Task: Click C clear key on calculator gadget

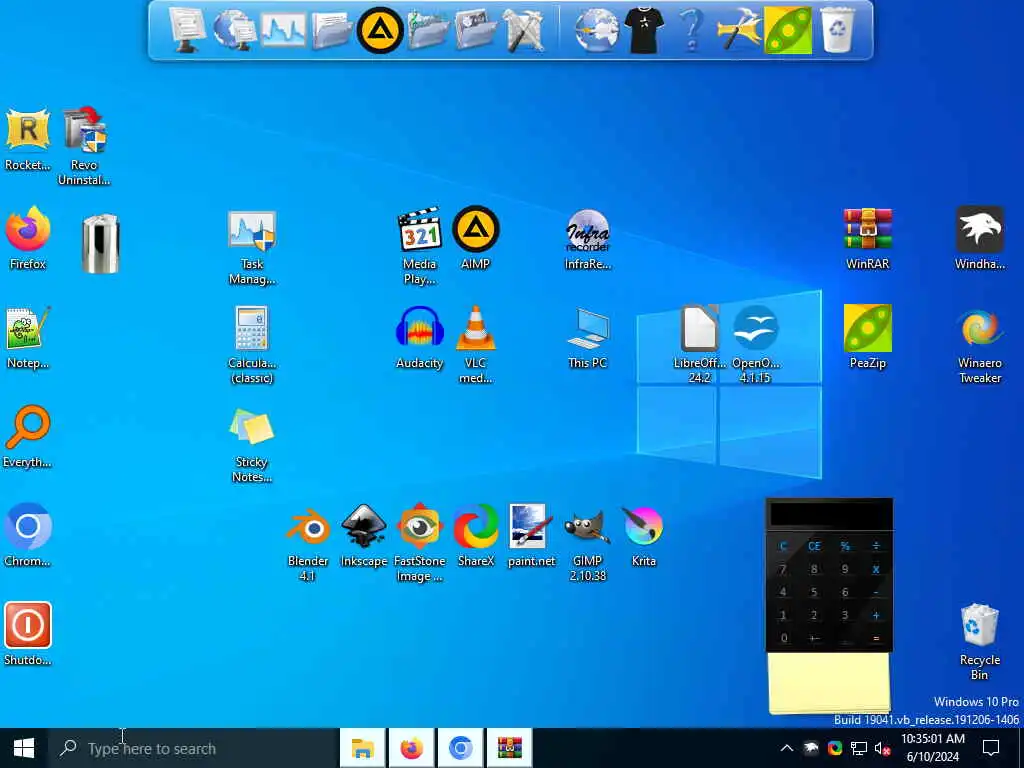Action: coord(783,546)
